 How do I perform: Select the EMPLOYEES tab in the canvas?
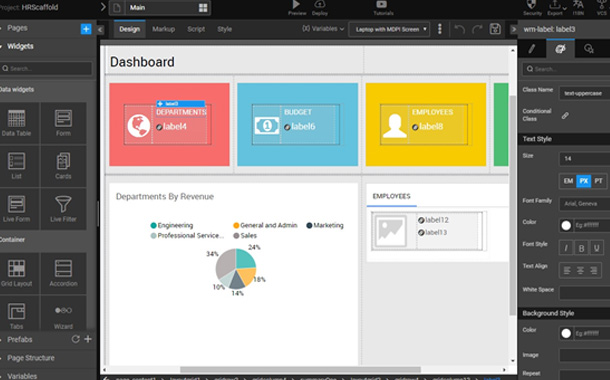click(391, 196)
